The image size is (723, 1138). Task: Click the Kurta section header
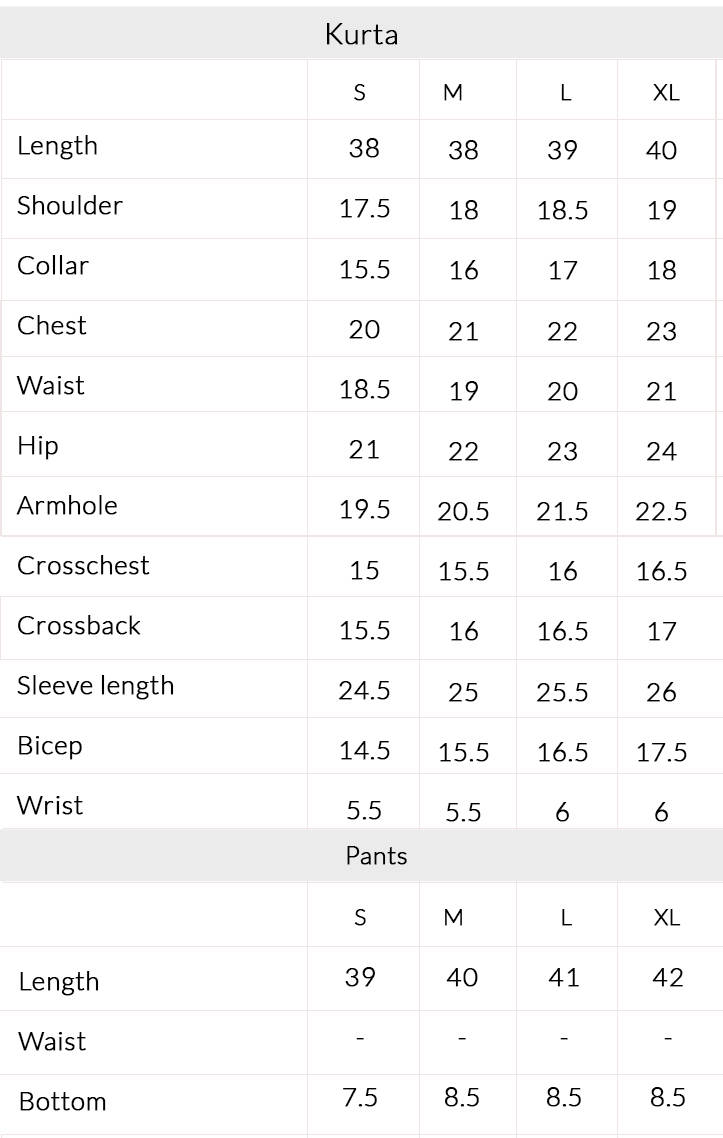point(361,35)
